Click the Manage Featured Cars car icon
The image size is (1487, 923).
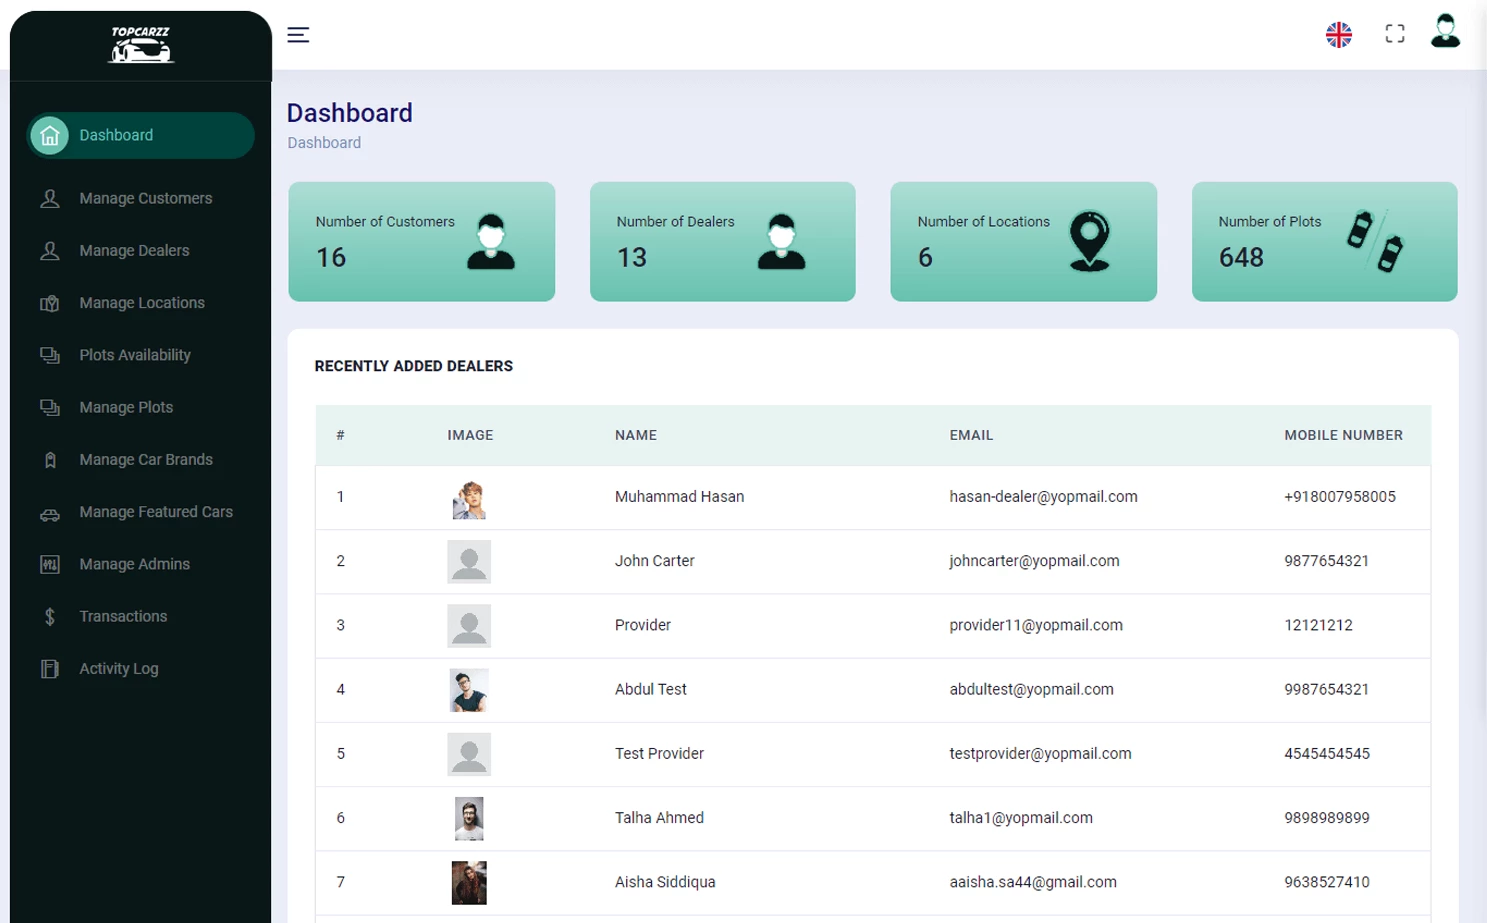pyautogui.click(x=50, y=512)
